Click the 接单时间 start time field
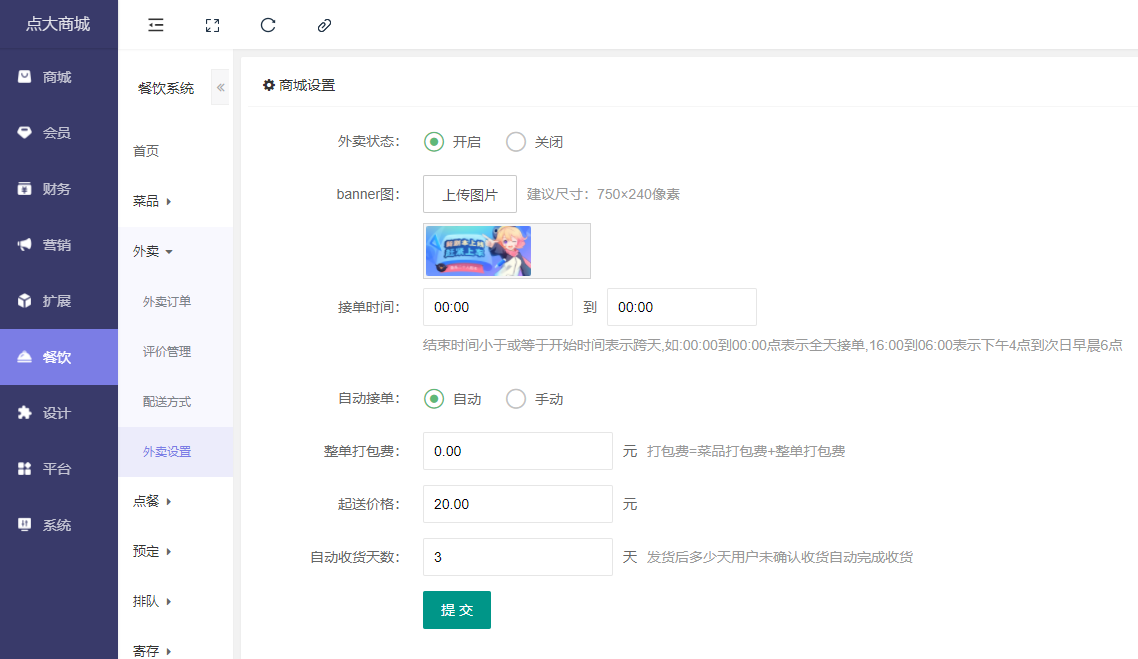 coord(498,307)
